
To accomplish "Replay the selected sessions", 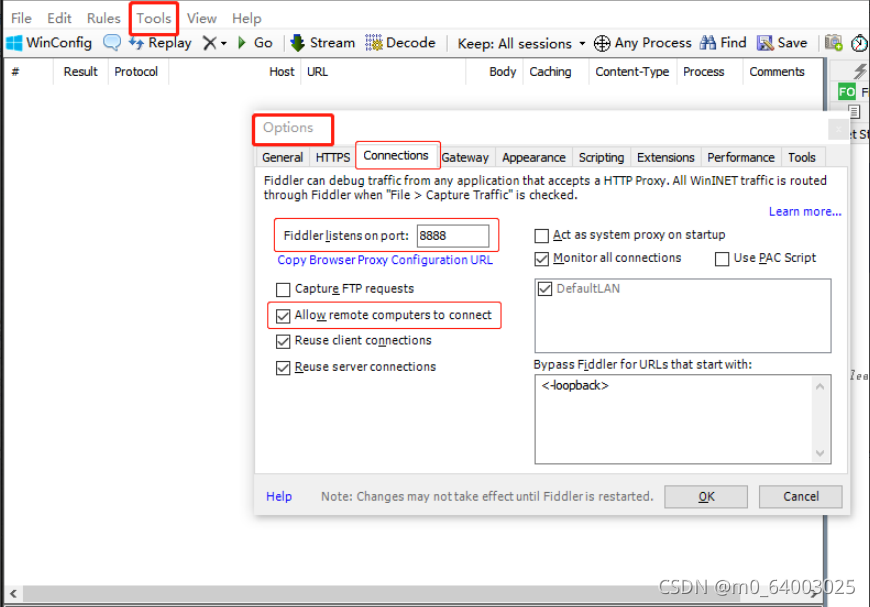I will click(160, 43).
